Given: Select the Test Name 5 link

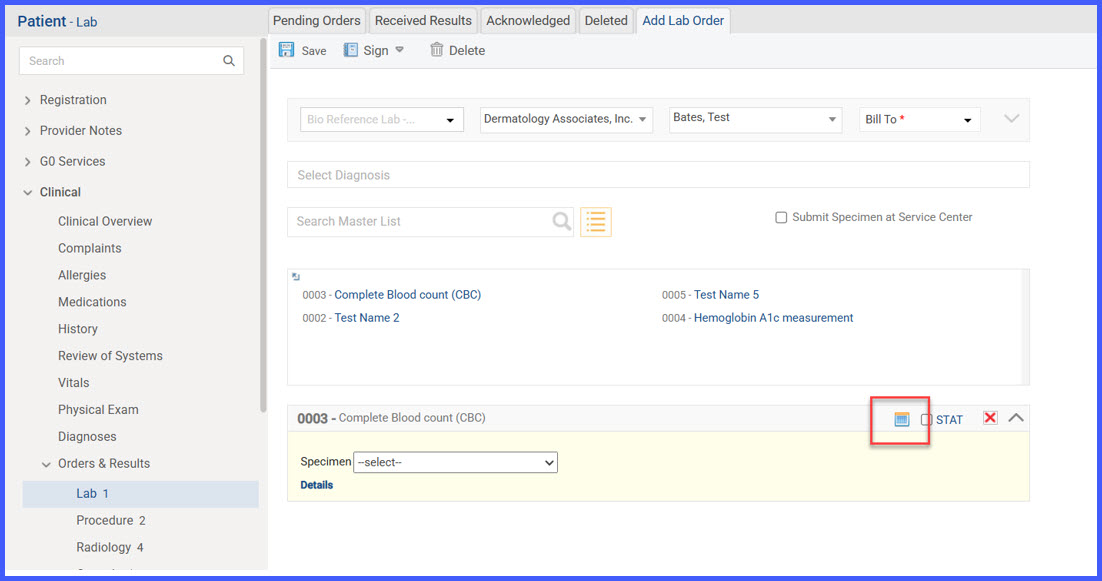Looking at the screenshot, I should [726, 294].
